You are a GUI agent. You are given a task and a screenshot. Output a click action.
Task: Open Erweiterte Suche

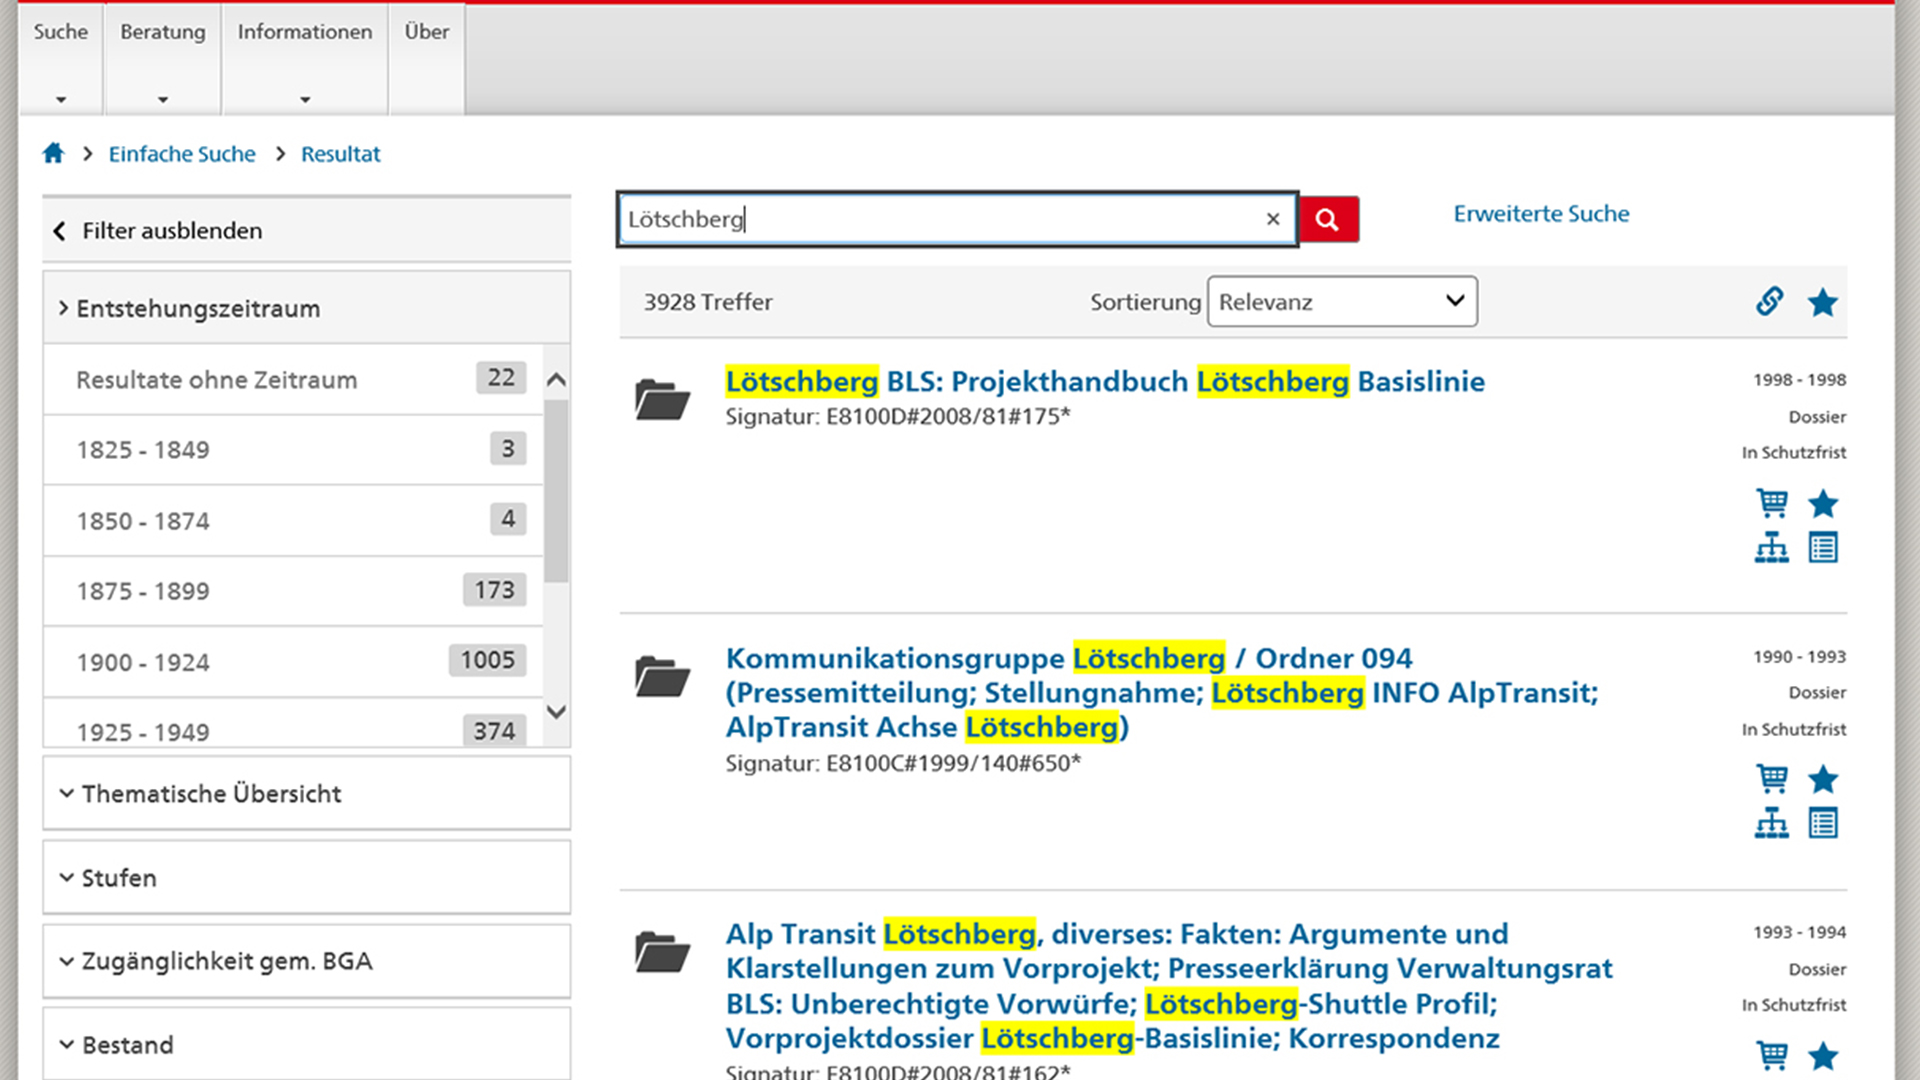[1541, 213]
